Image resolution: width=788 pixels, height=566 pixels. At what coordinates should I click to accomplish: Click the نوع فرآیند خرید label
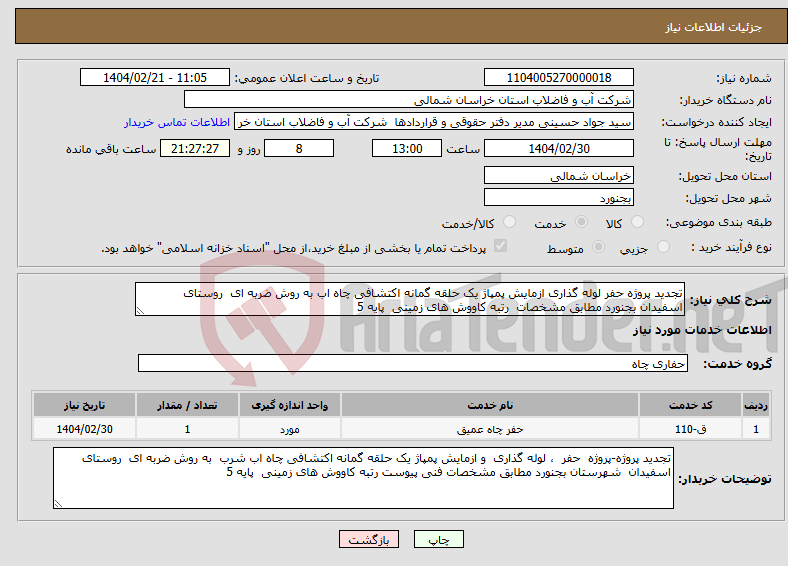tap(731, 247)
